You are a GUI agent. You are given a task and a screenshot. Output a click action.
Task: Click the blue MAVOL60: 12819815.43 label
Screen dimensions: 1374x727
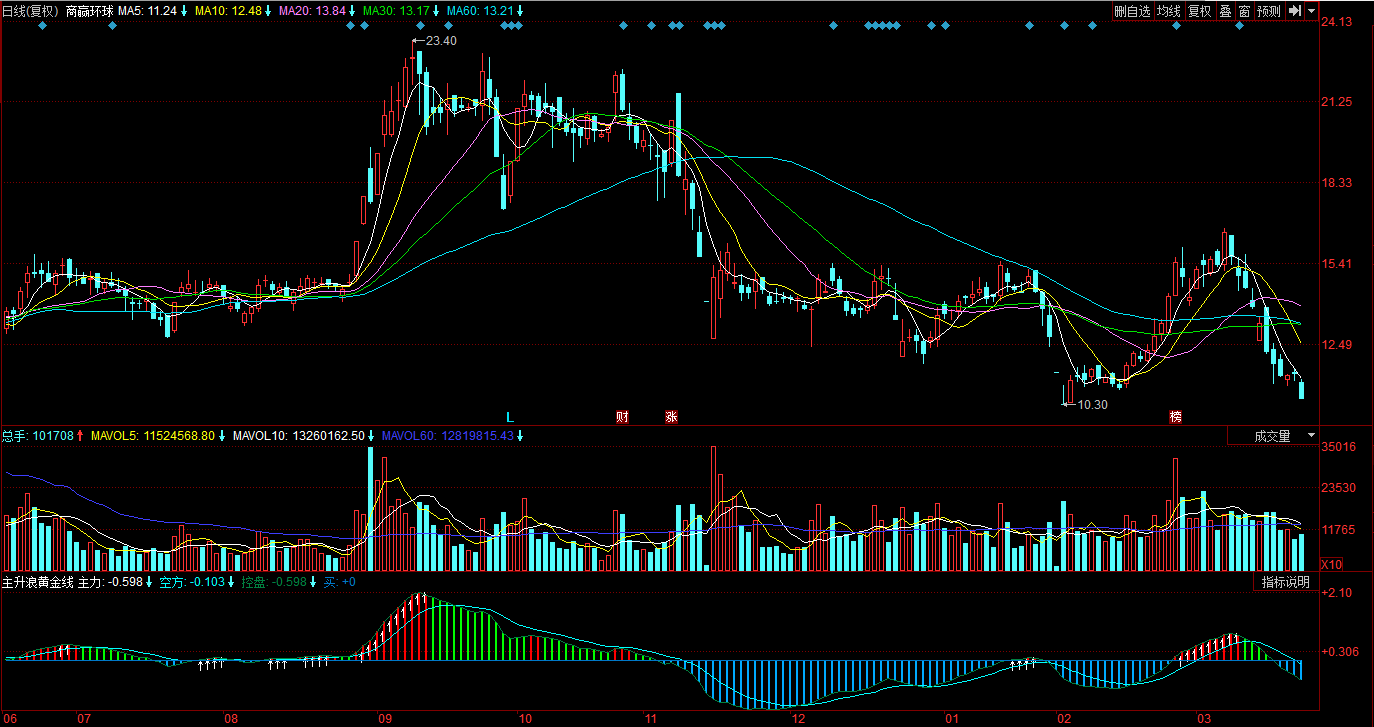click(x=448, y=436)
